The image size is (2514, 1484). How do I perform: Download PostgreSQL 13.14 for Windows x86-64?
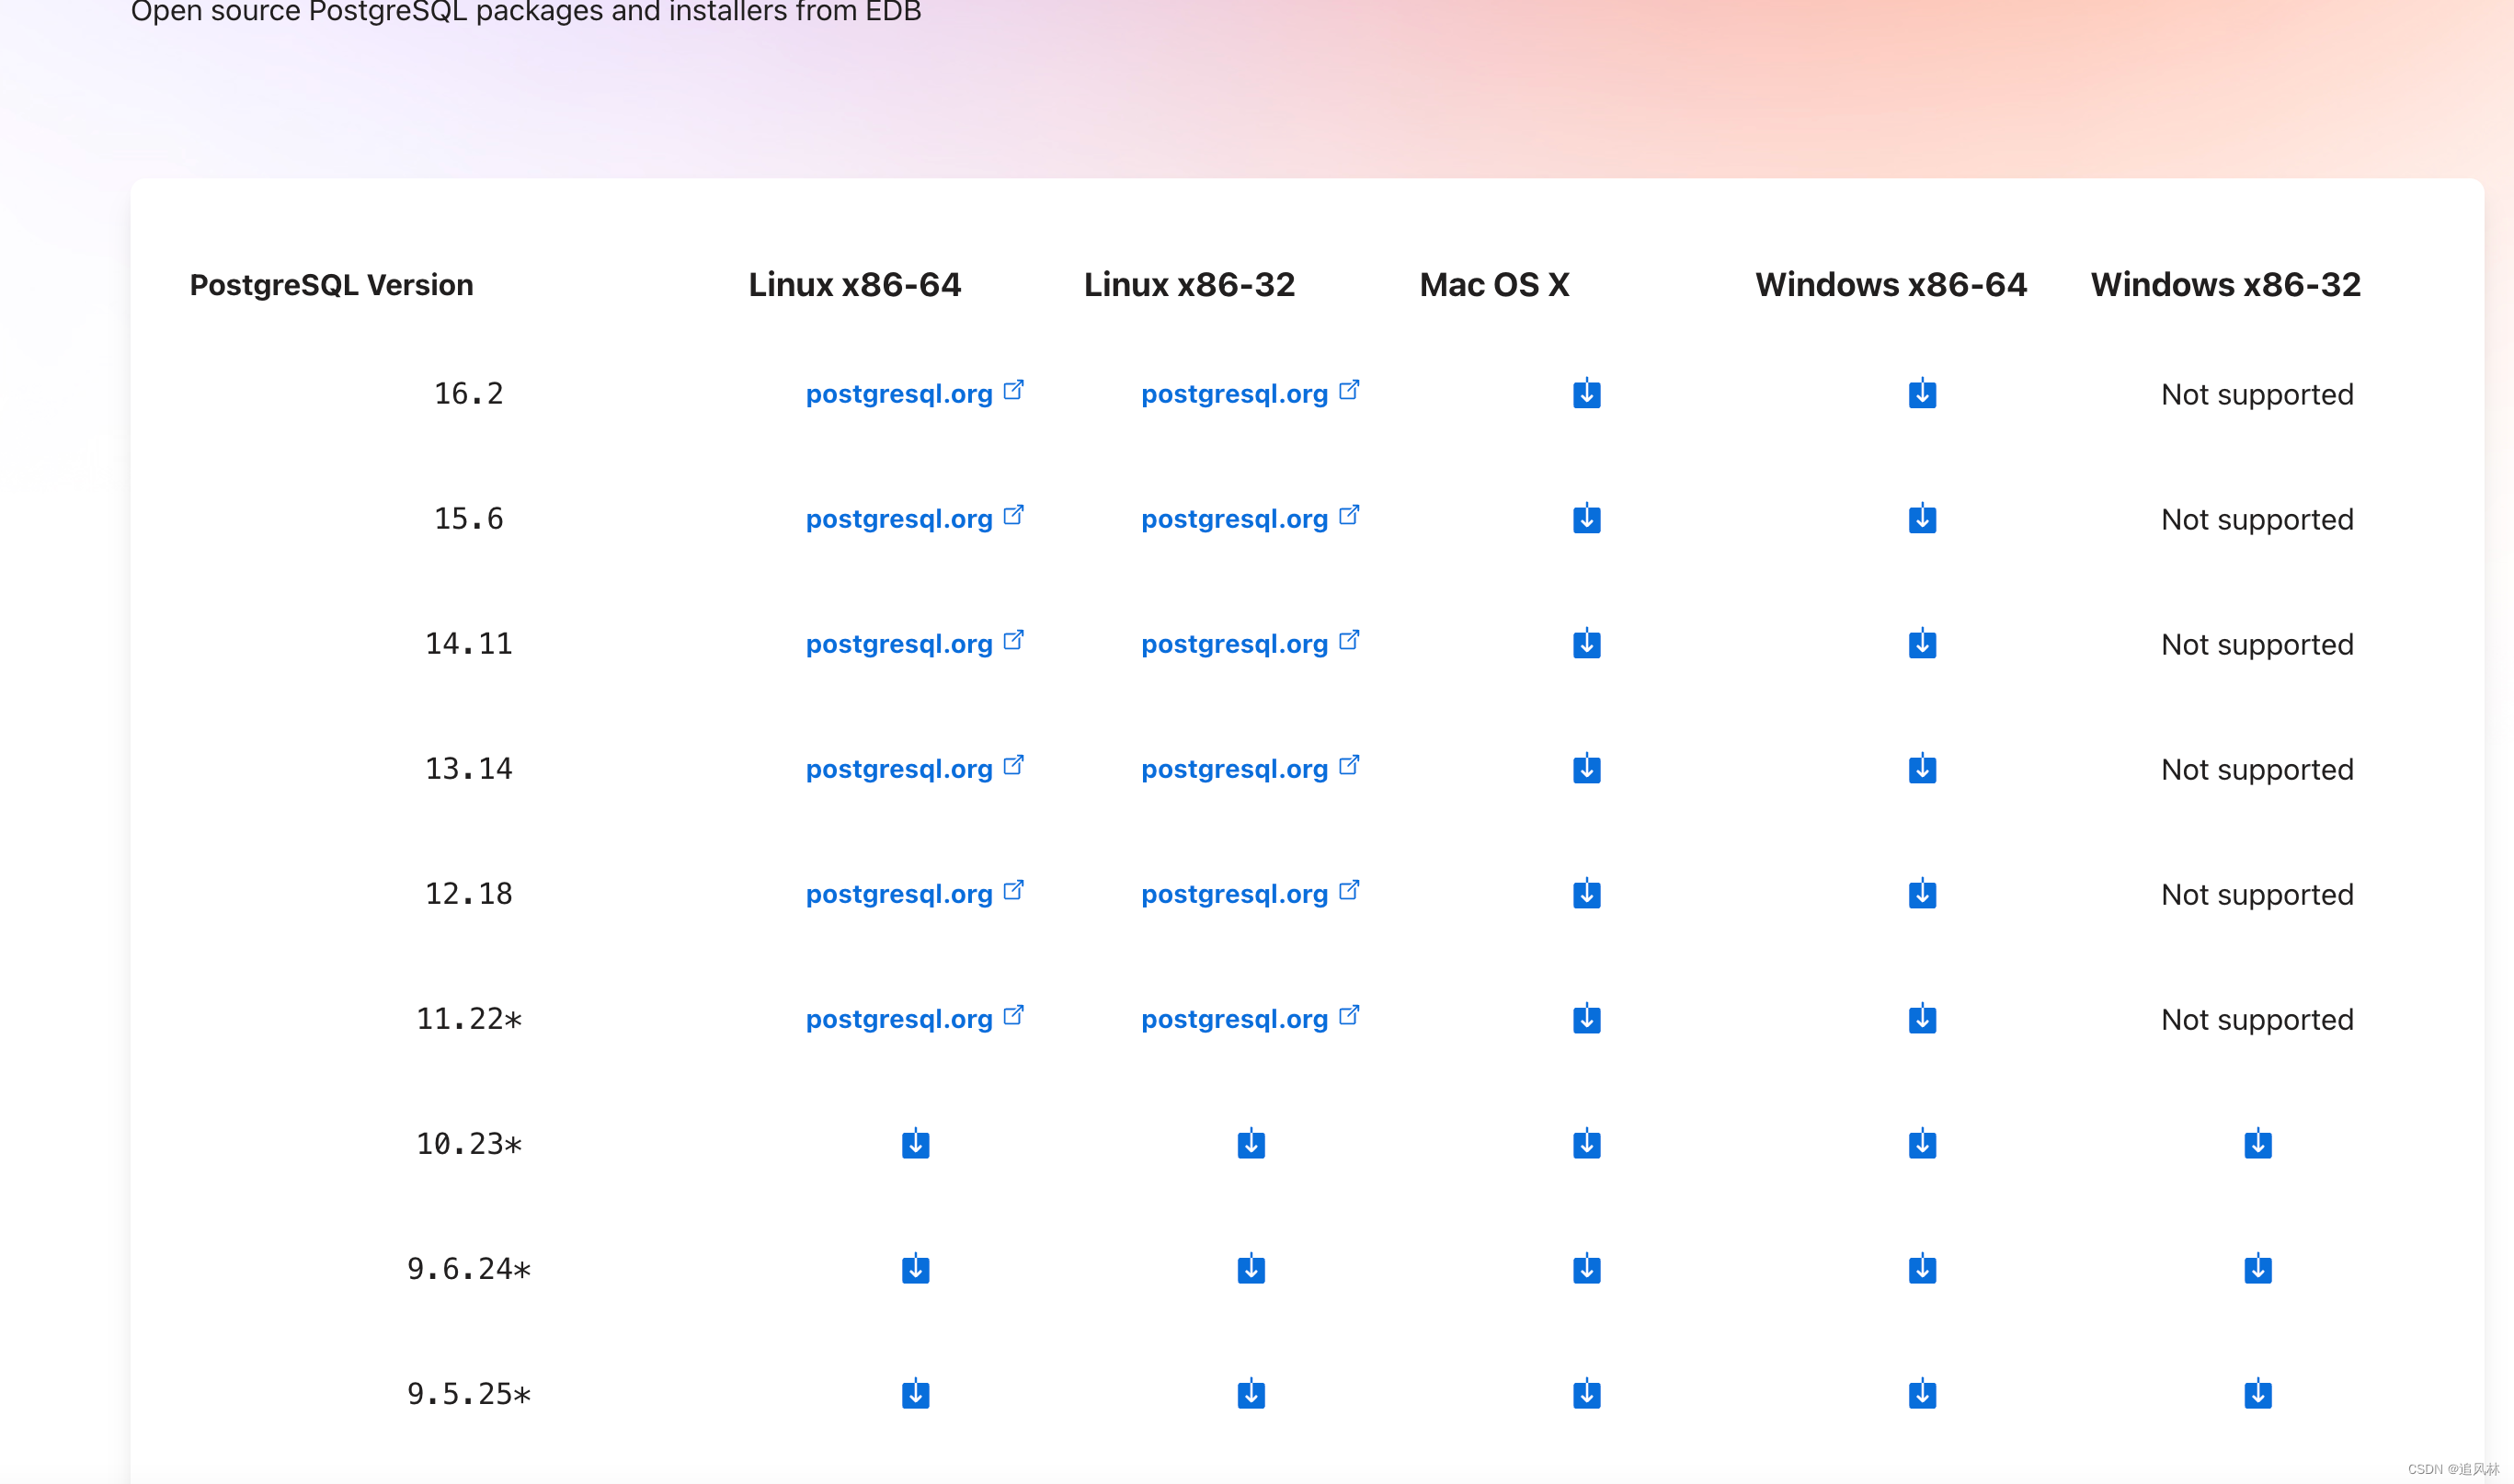(x=1922, y=769)
